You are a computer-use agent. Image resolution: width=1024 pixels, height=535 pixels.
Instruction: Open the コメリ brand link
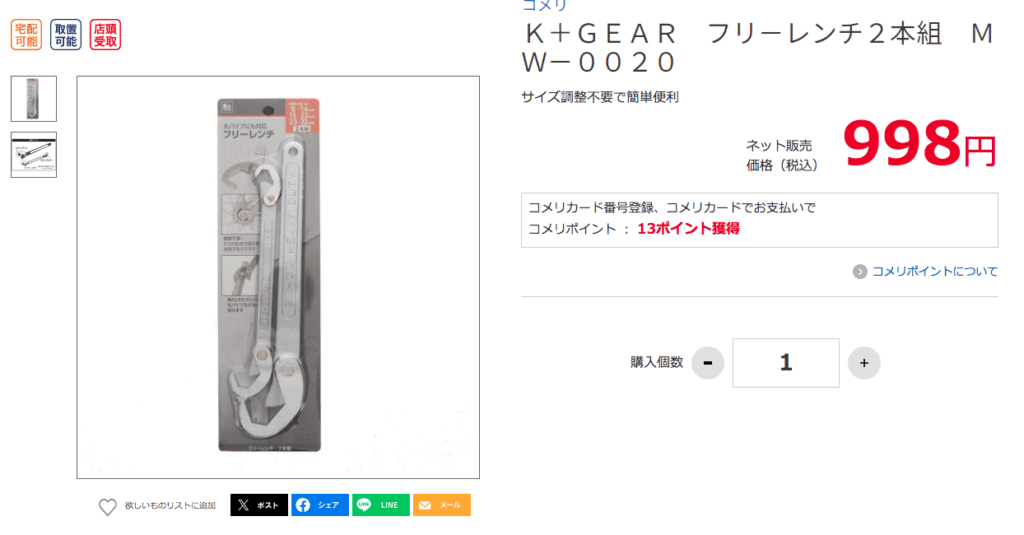point(545,5)
